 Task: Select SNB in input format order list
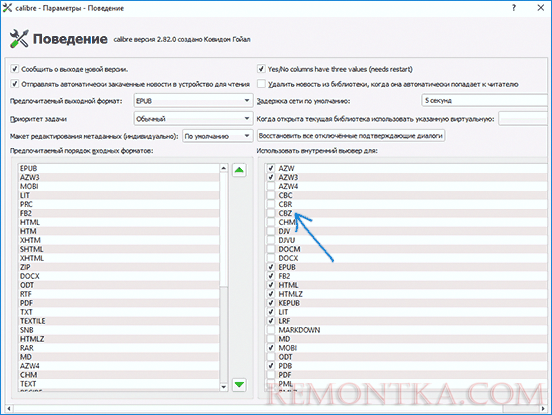(119, 330)
